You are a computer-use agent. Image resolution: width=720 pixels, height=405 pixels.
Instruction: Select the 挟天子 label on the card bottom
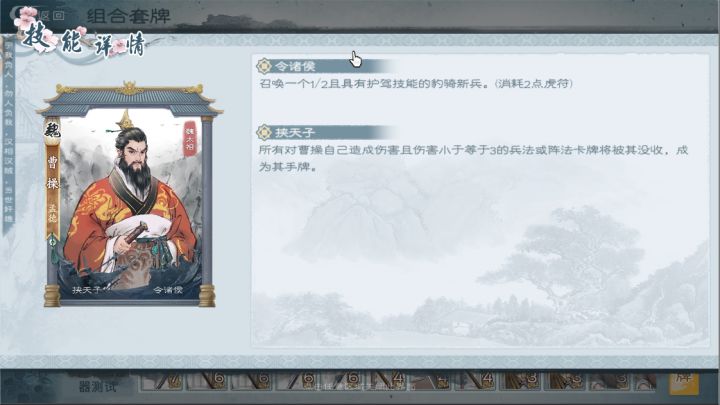pos(87,290)
